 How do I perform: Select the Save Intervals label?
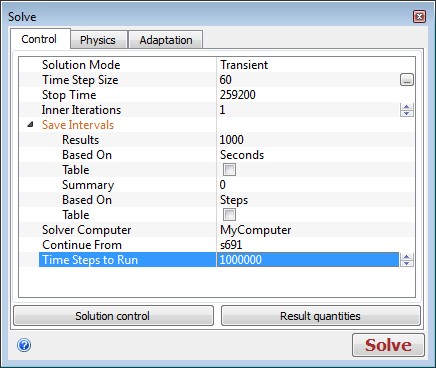point(78,125)
